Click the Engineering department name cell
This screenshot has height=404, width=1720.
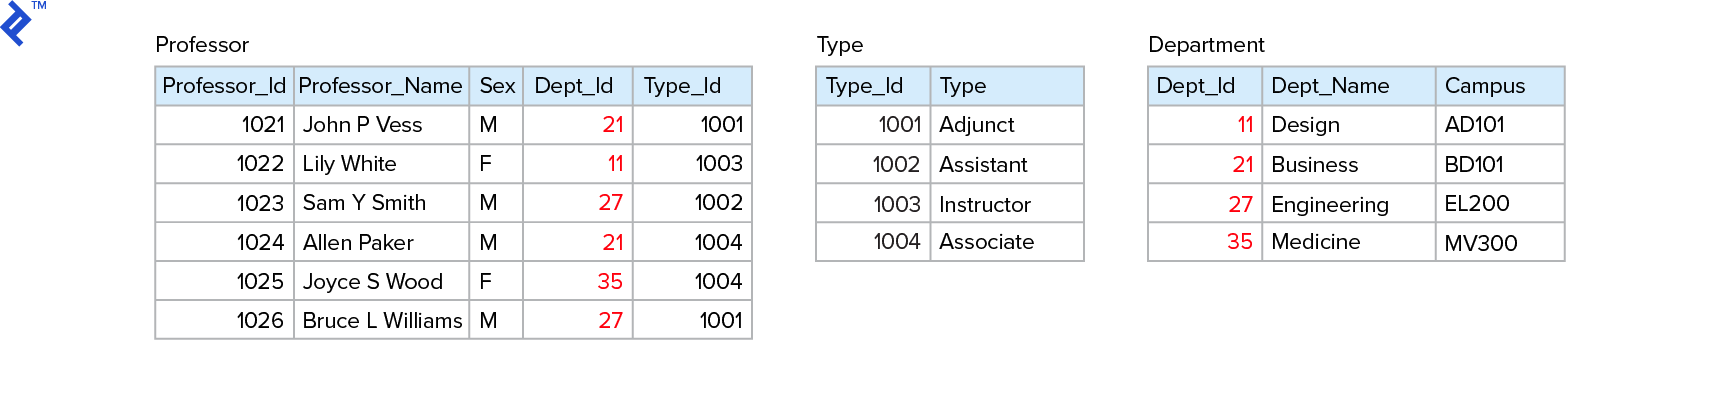tap(1330, 205)
